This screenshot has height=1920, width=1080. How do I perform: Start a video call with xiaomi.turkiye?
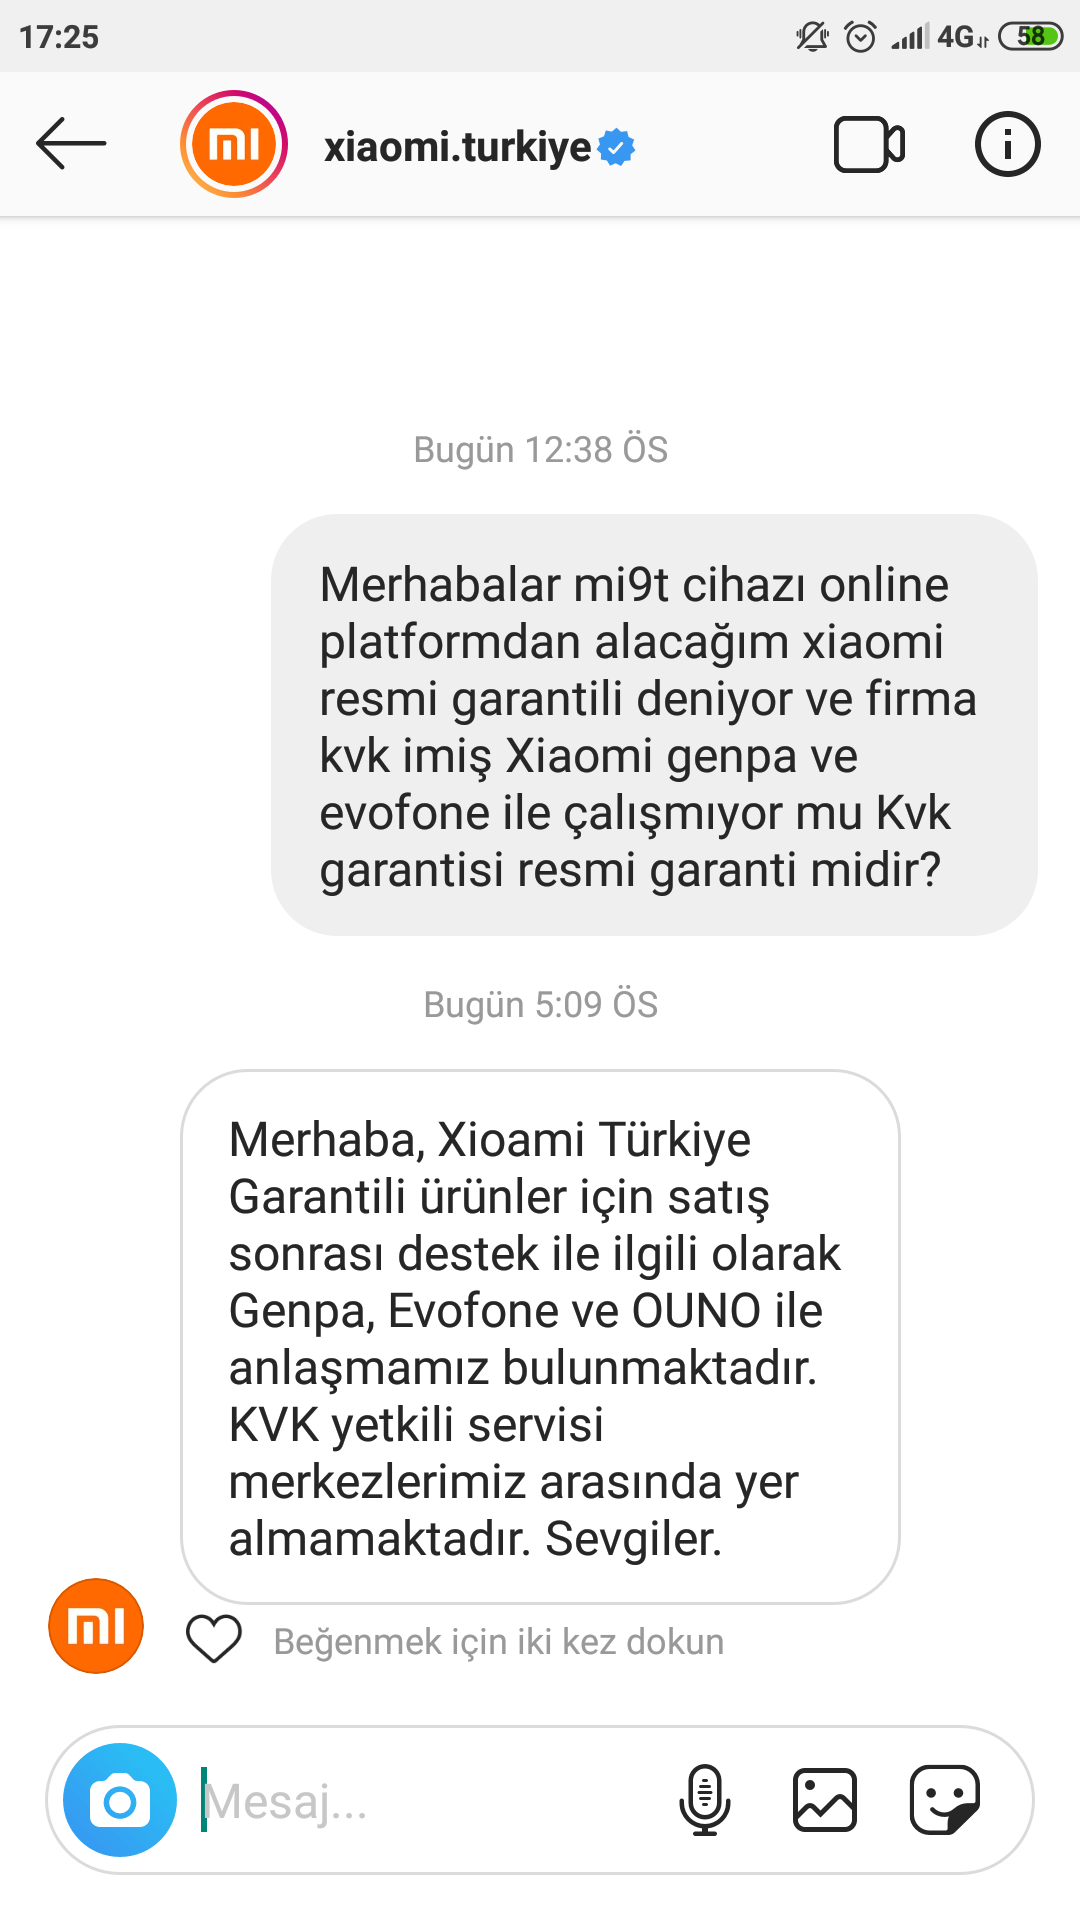coord(869,145)
